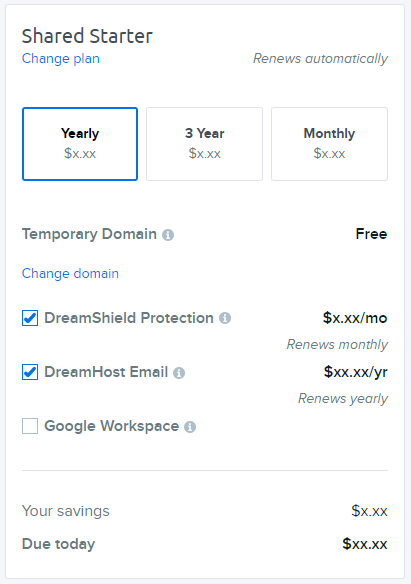
Task: Select the Temporary Domain label
Action: (89, 234)
